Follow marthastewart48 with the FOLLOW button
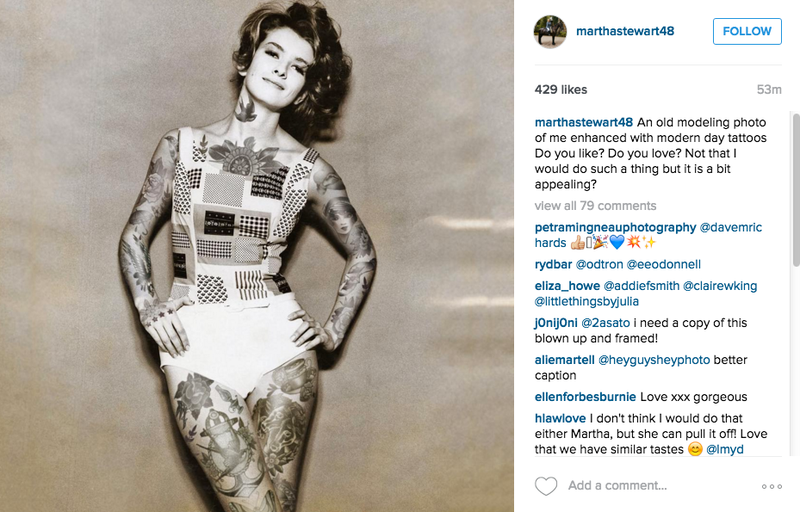The image size is (800, 512). tap(747, 31)
